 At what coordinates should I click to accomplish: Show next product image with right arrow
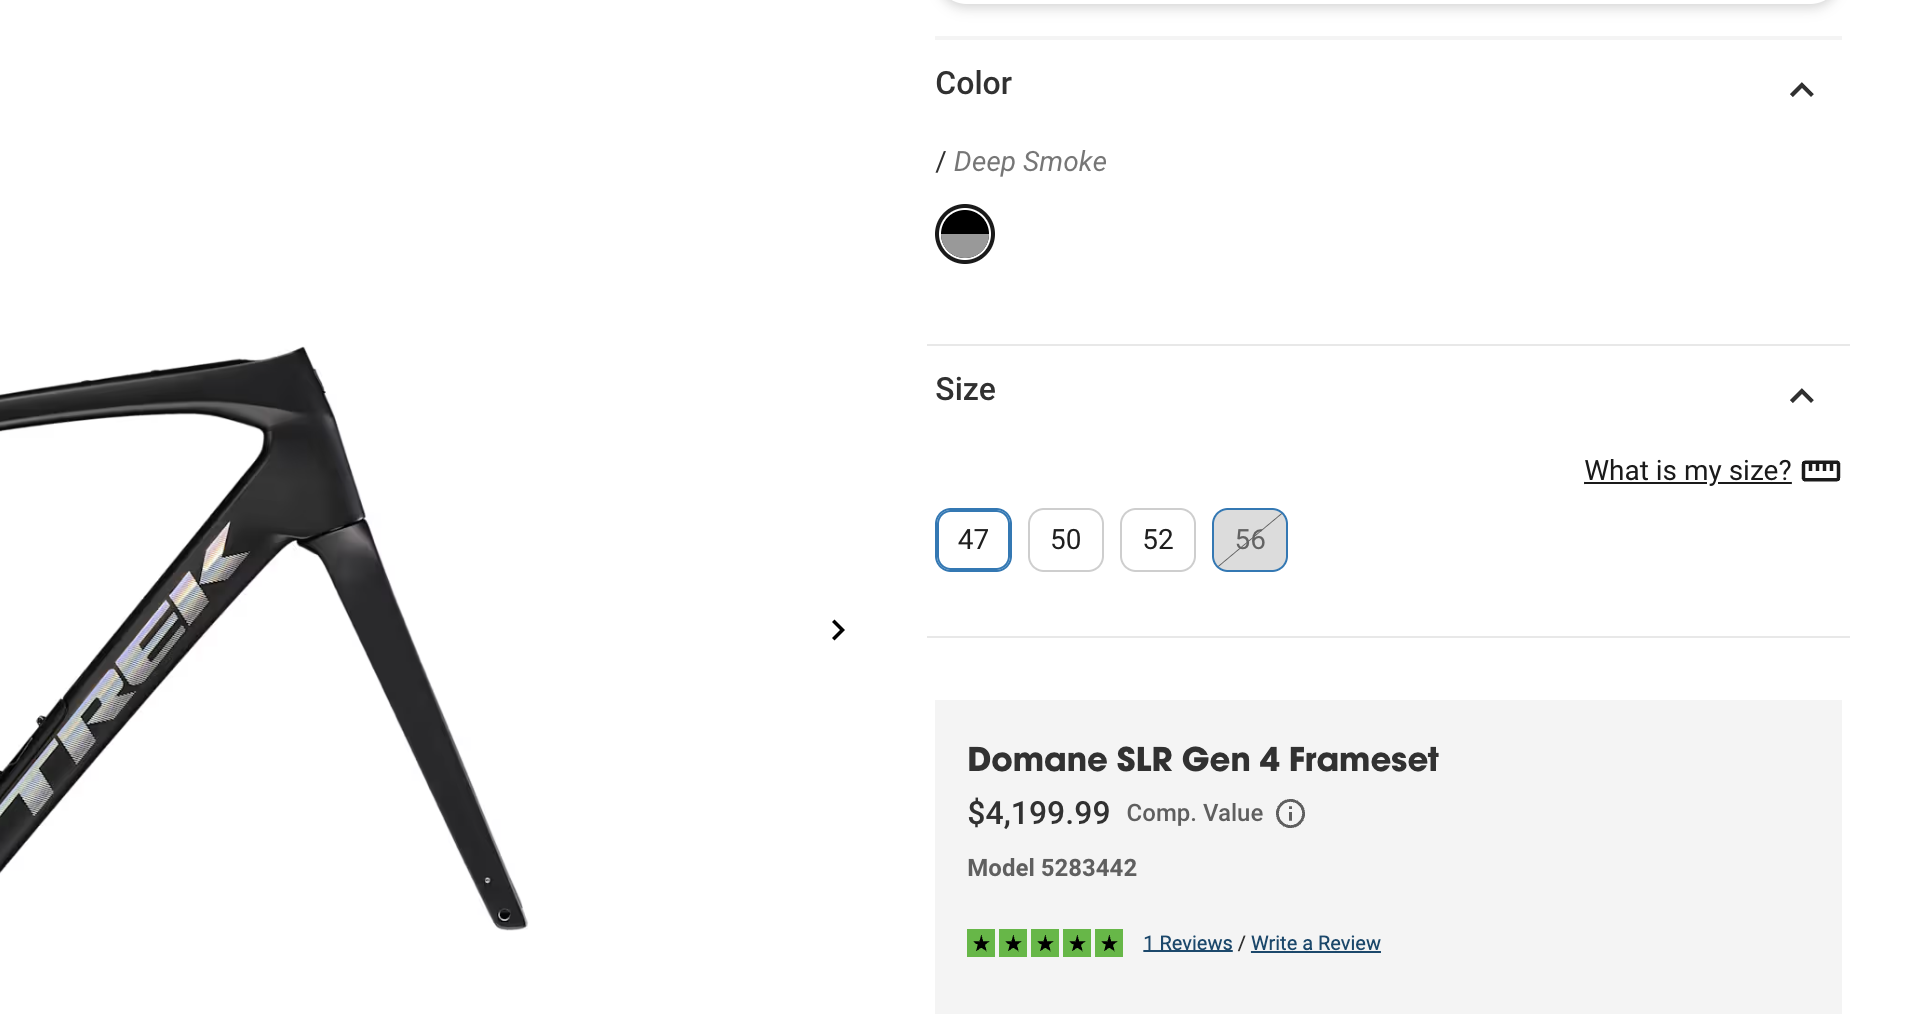[x=838, y=630]
